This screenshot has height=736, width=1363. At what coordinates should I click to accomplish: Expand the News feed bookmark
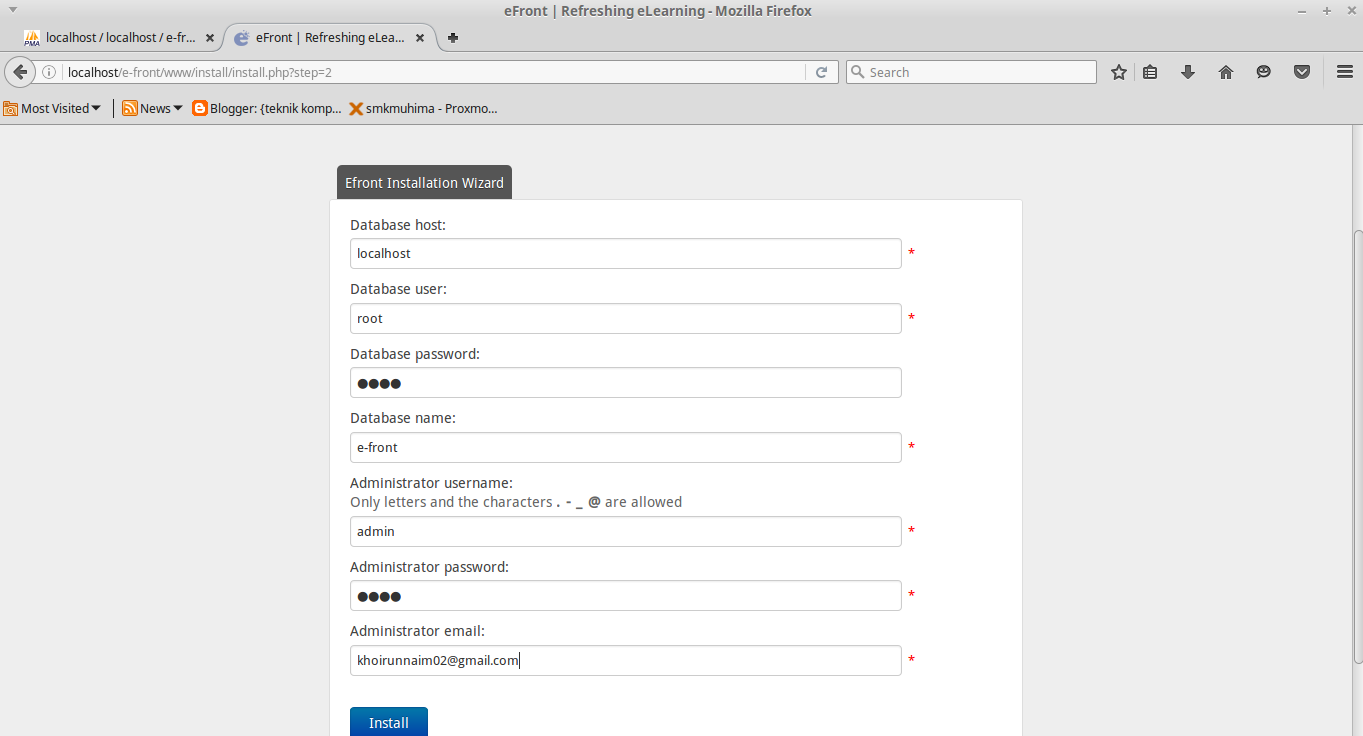coord(152,108)
